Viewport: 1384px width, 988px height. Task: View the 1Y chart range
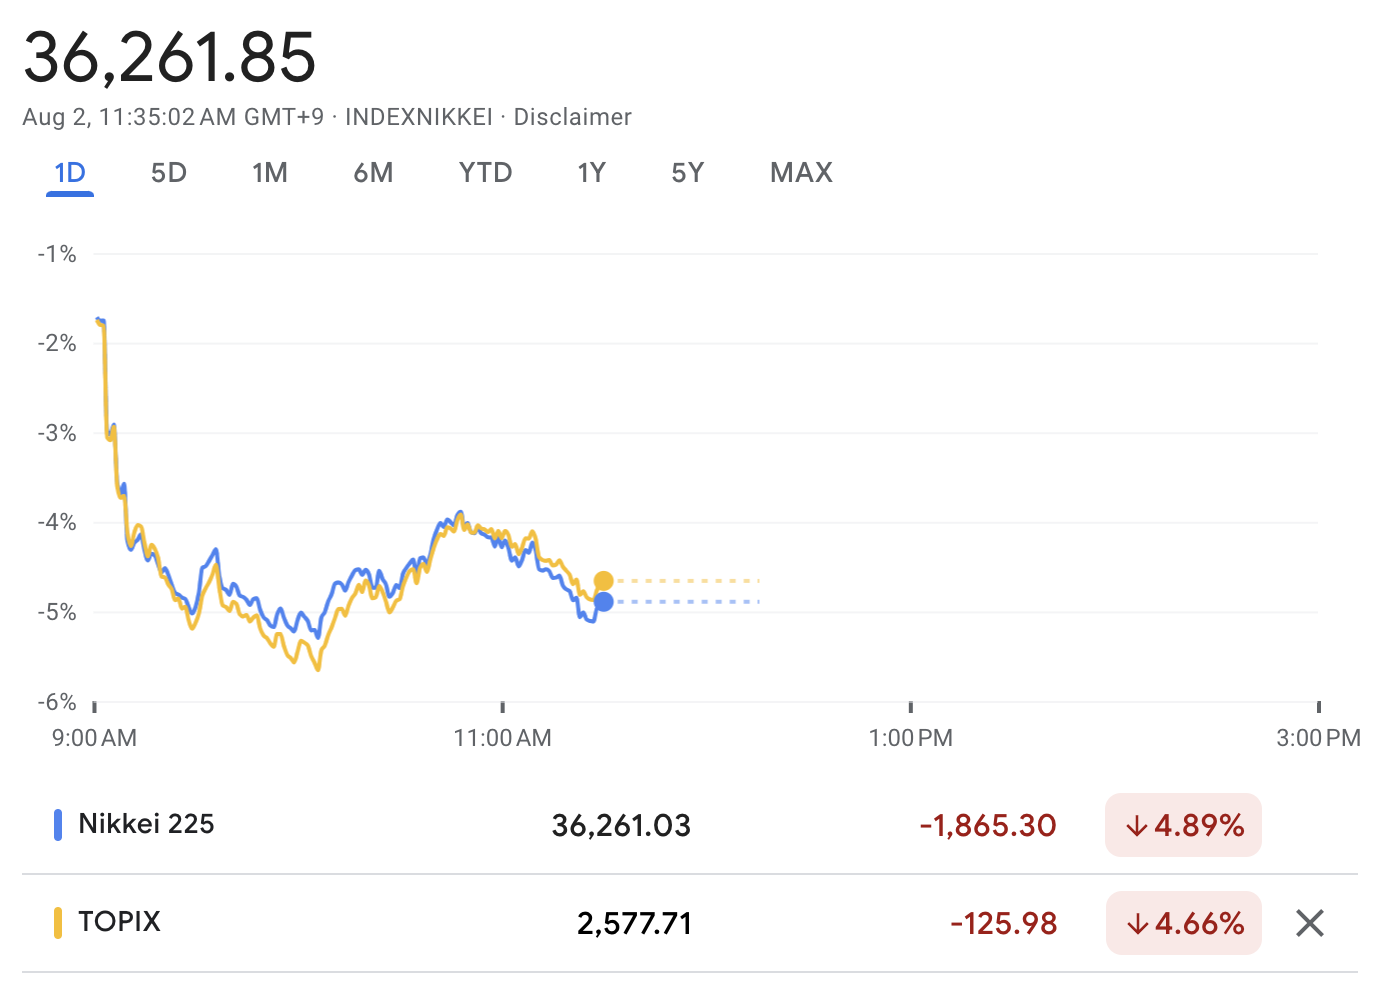(x=591, y=173)
